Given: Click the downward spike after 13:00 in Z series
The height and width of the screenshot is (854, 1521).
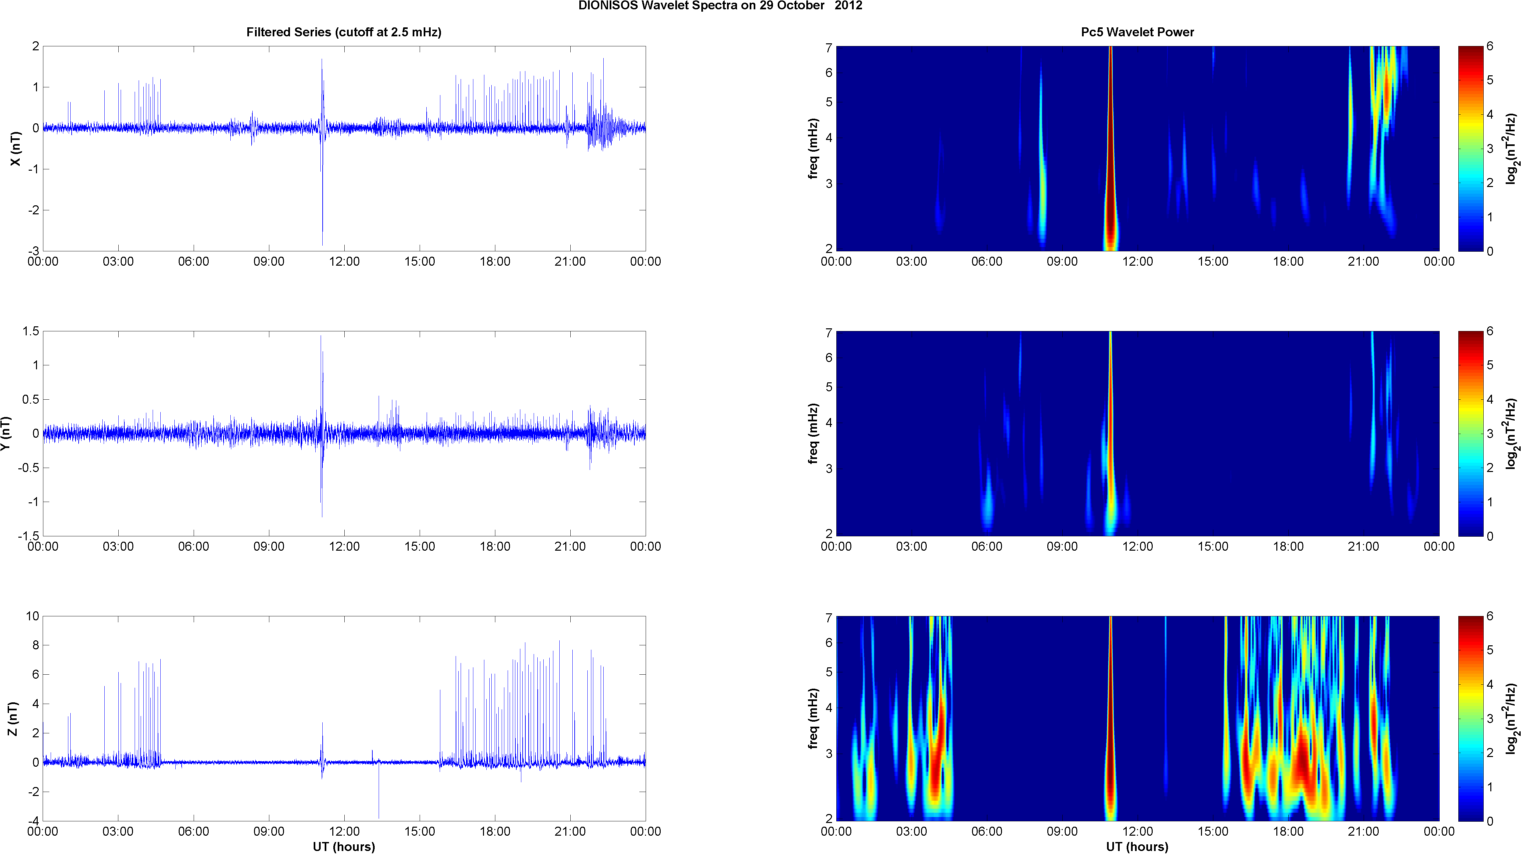Looking at the screenshot, I should point(378,790).
